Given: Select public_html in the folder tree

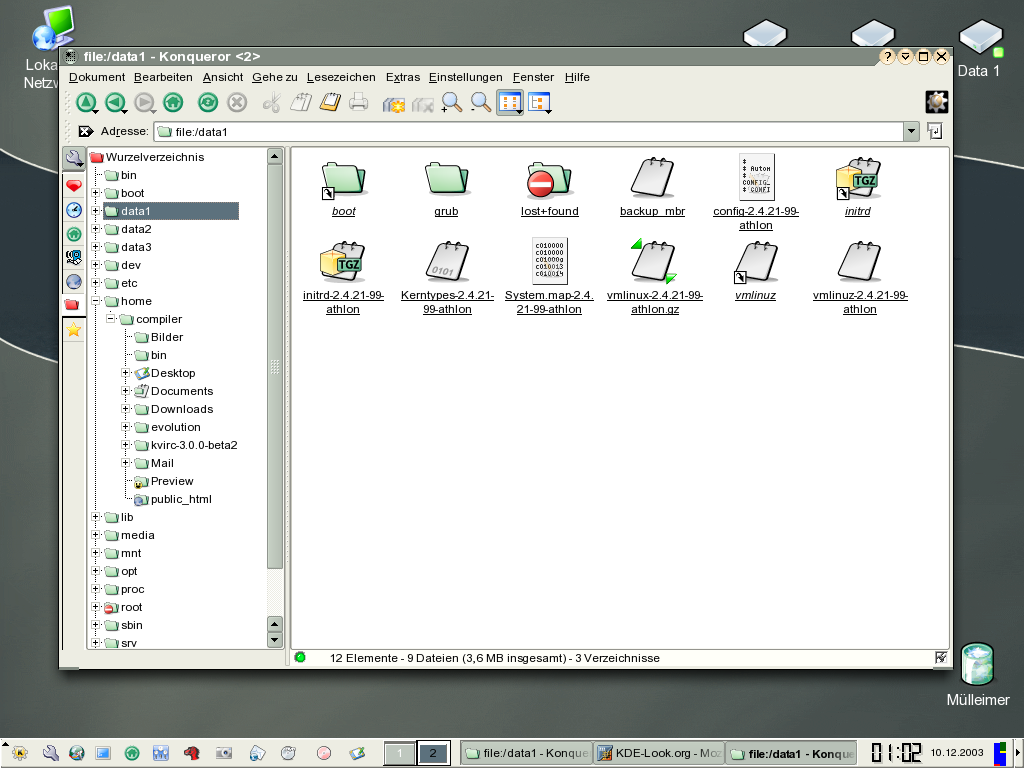Looking at the screenshot, I should [181, 499].
